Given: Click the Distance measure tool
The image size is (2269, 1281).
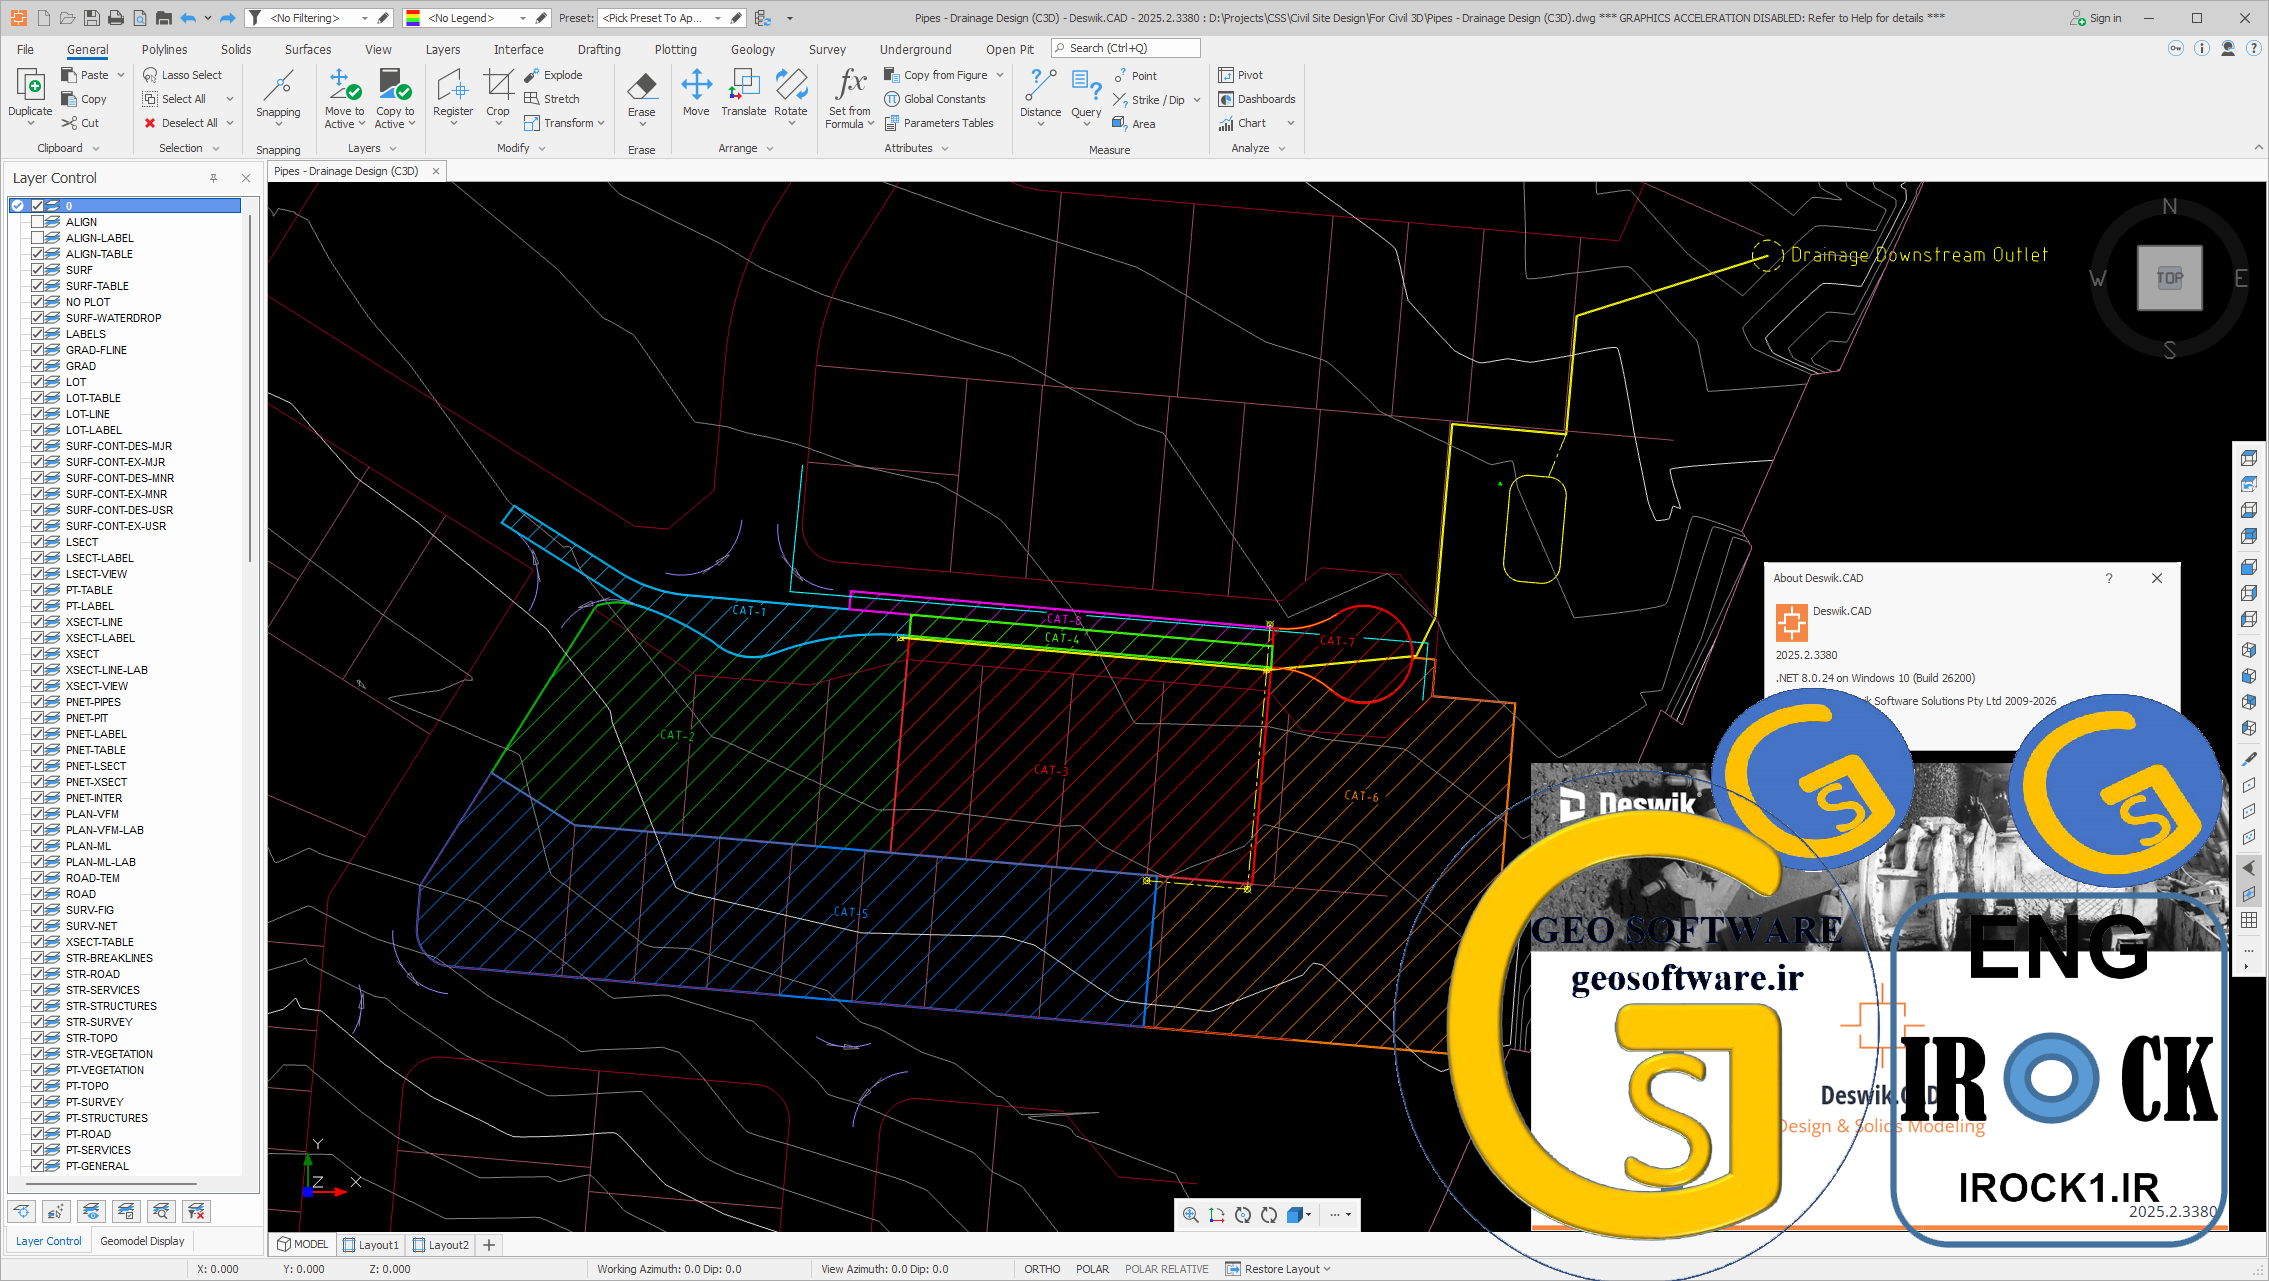Looking at the screenshot, I should (1040, 92).
